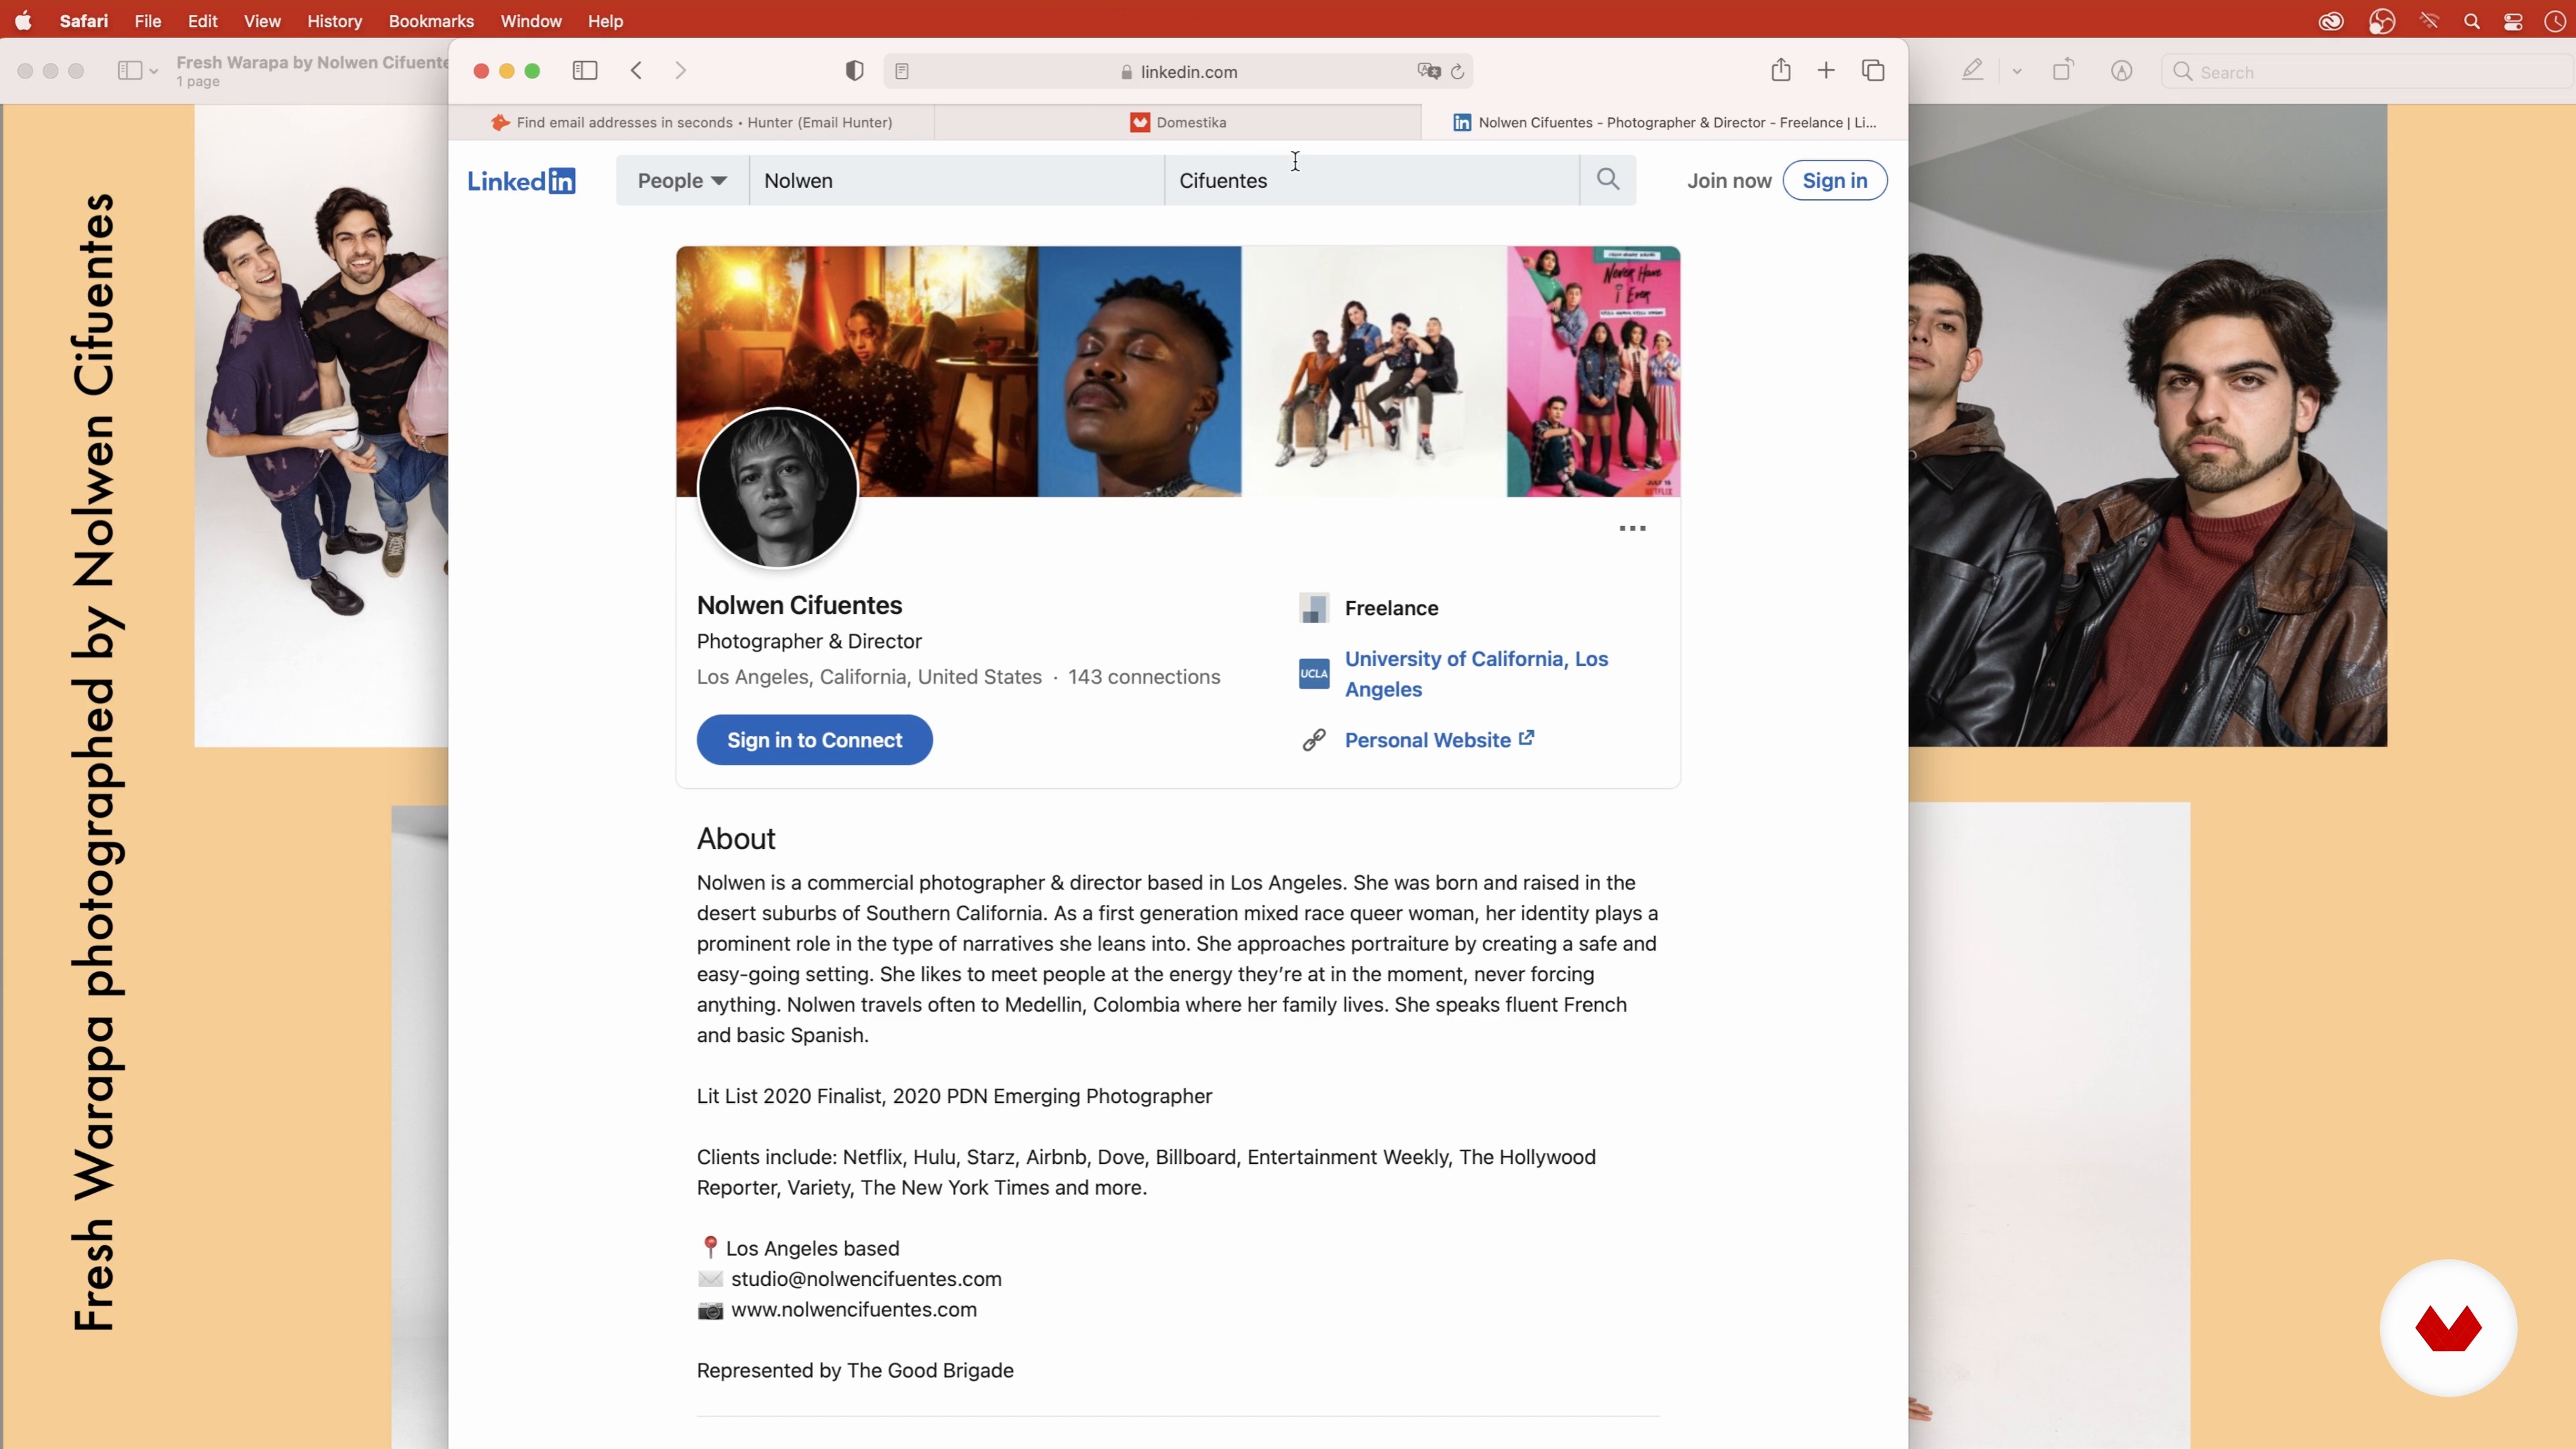Click the translate icon in address bar
This screenshot has height=1449, width=2576.
[x=1429, y=71]
